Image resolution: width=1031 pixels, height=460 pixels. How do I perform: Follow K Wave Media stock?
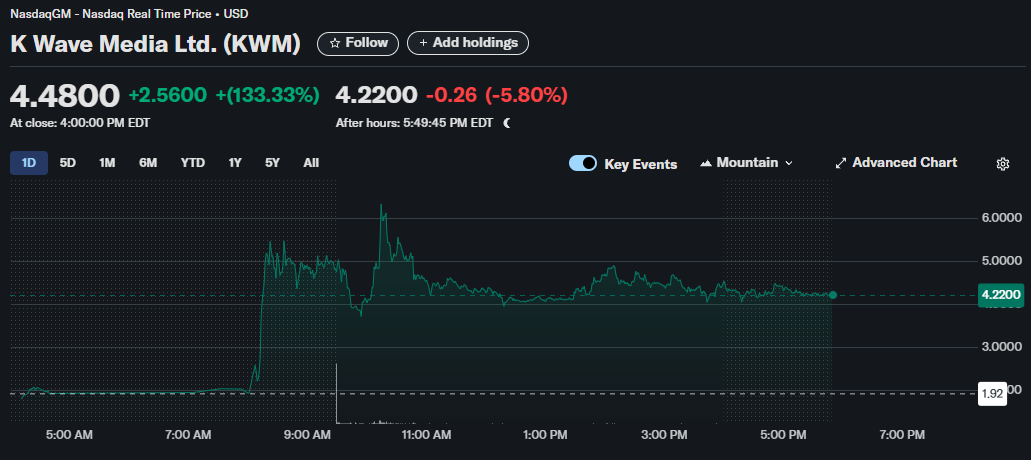pyautogui.click(x=358, y=43)
